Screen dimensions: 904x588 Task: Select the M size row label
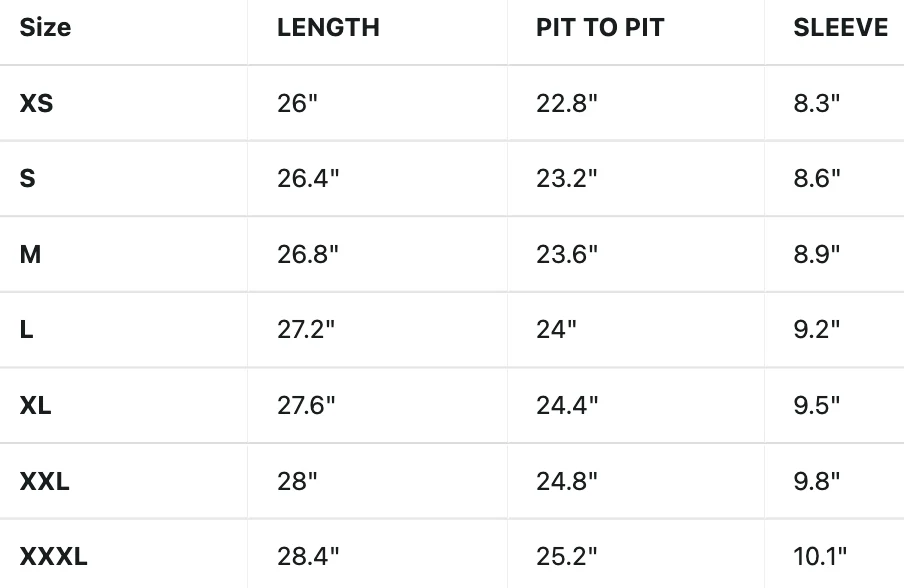coord(31,254)
